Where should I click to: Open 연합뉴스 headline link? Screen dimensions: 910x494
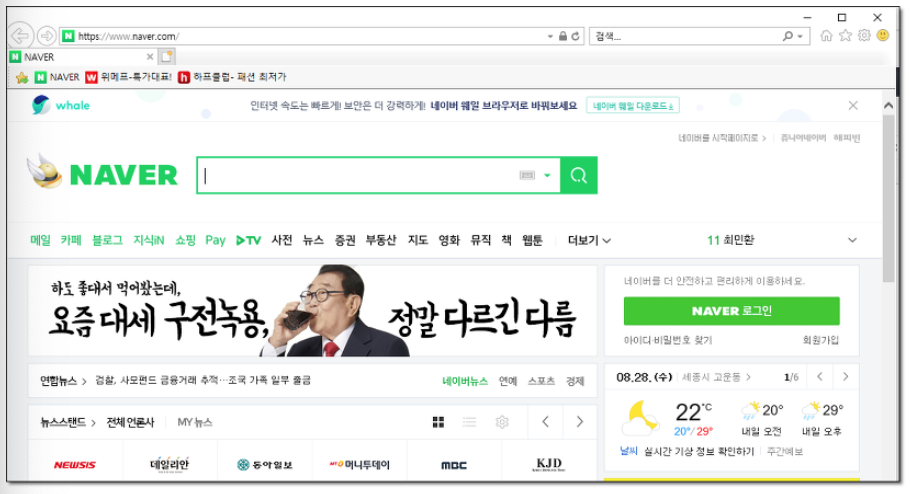203,381
